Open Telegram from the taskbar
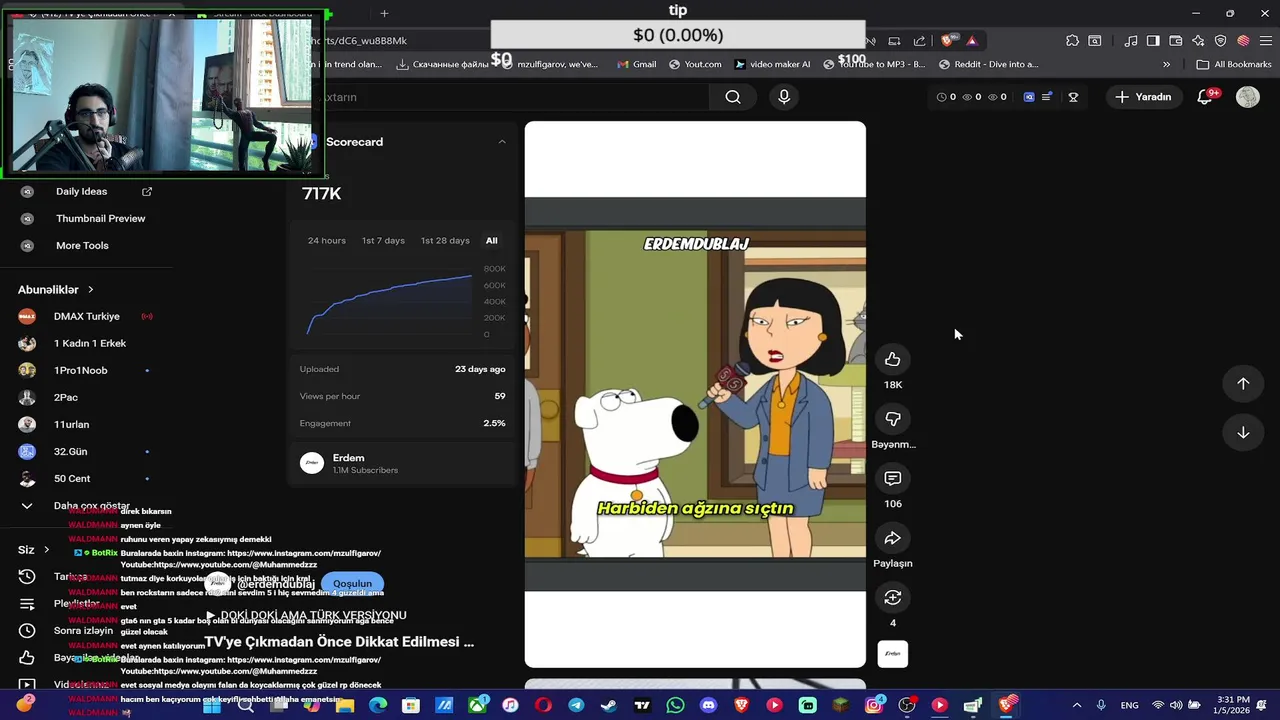Image resolution: width=1280 pixels, height=720 pixels. point(576,705)
